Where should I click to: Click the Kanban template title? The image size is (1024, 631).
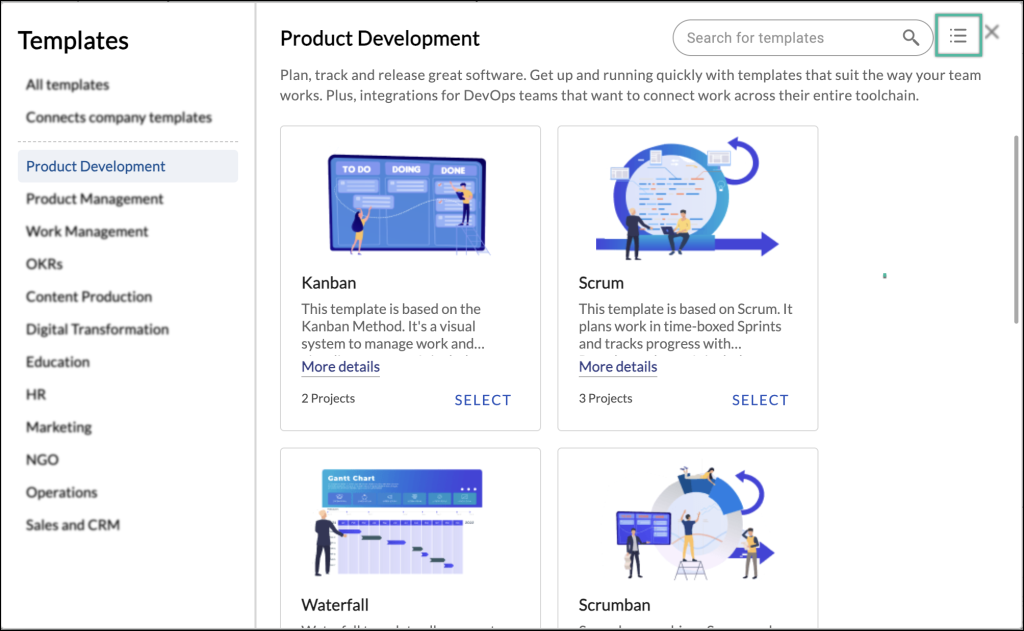tap(328, 283)
